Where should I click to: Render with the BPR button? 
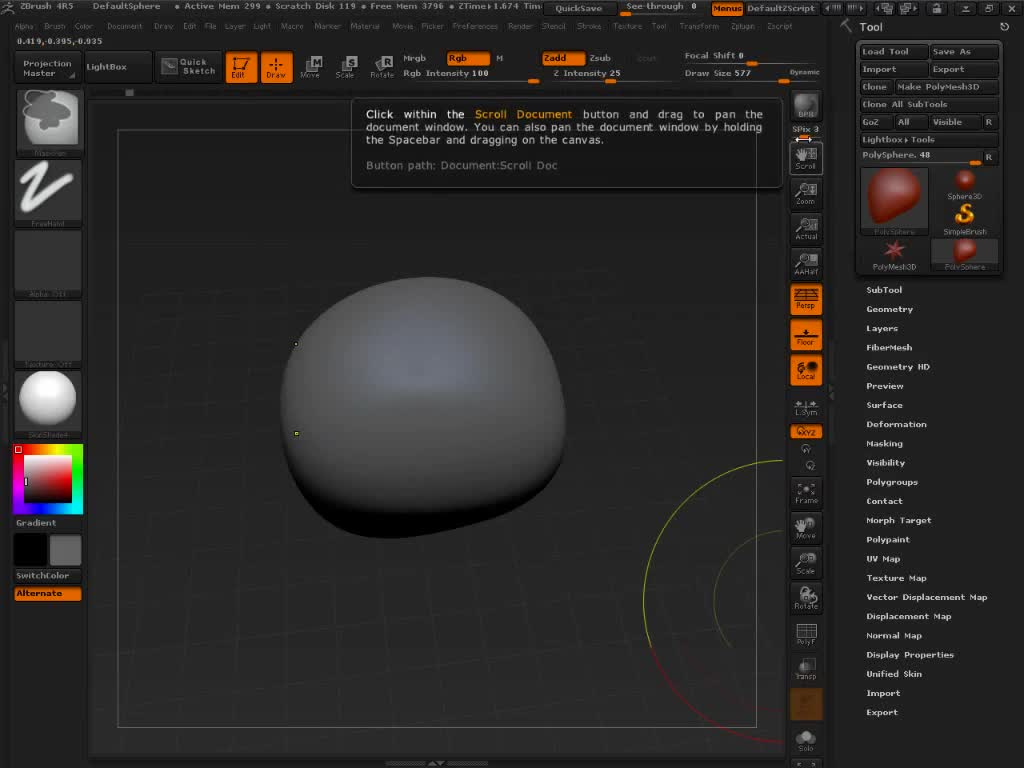pos(806,106)
